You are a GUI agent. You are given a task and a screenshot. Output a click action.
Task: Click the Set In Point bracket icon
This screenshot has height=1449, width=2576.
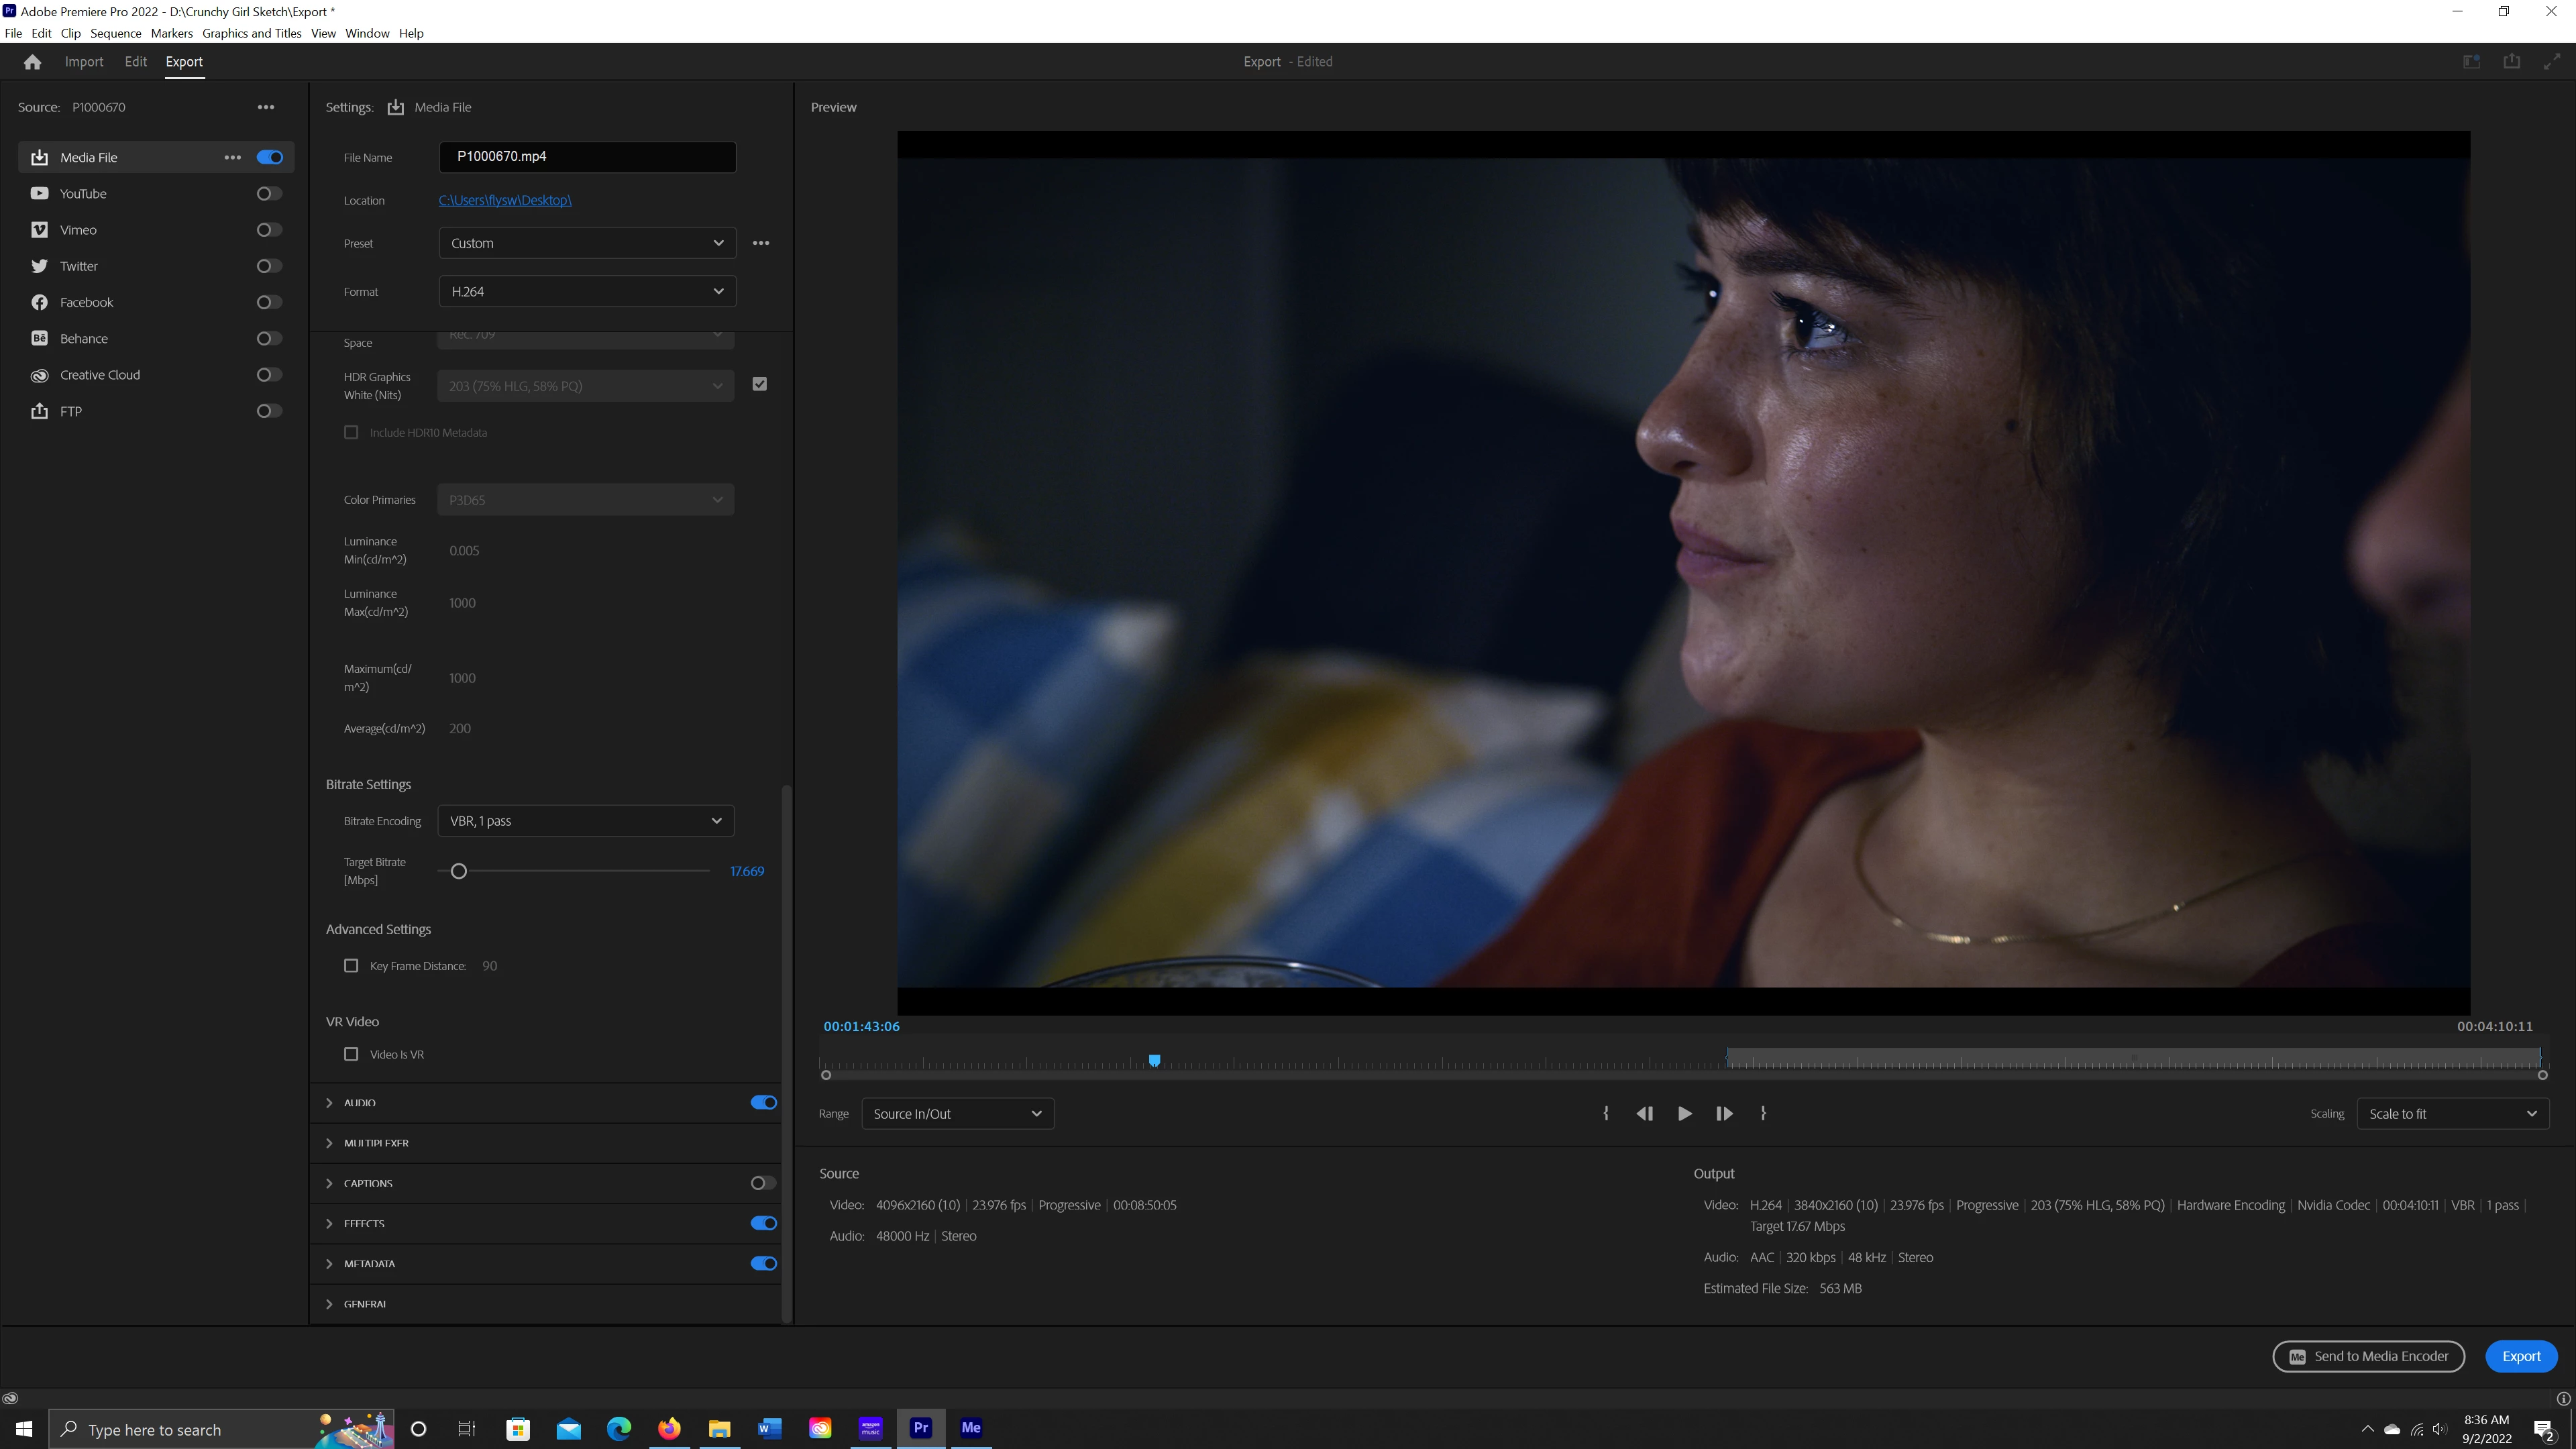1606,1113
